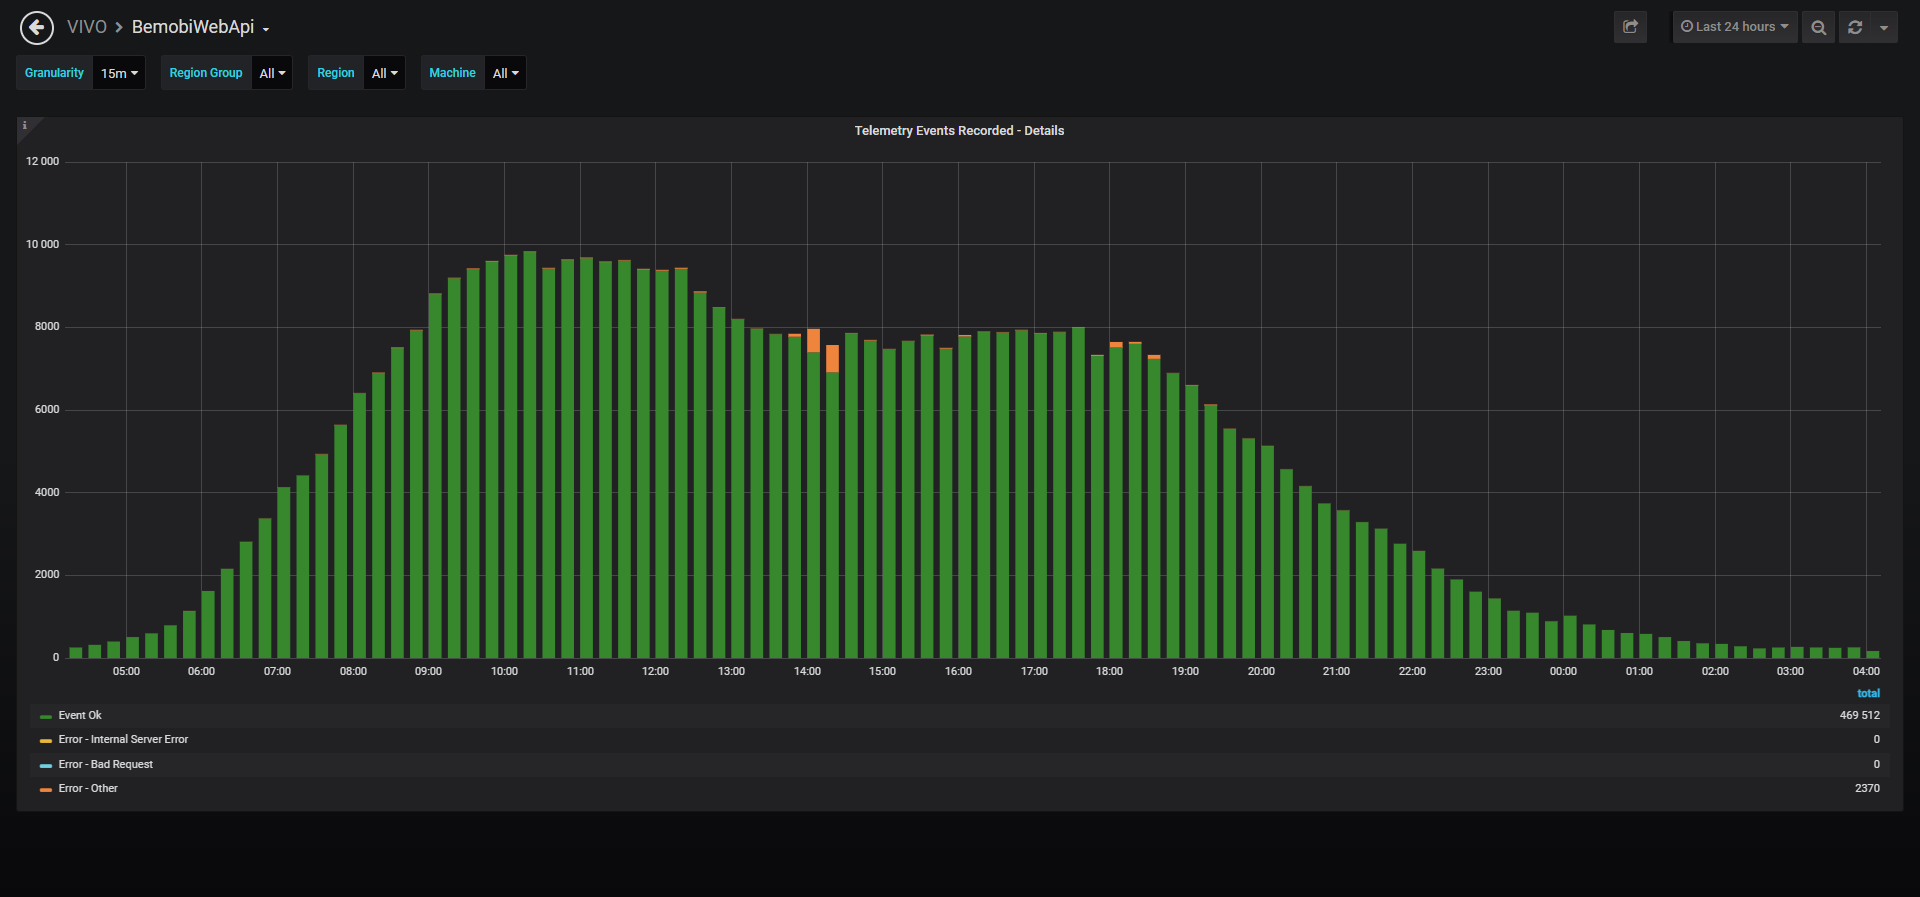Click the Region Group variable label
This screenshot has height=897, width=1920.
tap(206, 73)
